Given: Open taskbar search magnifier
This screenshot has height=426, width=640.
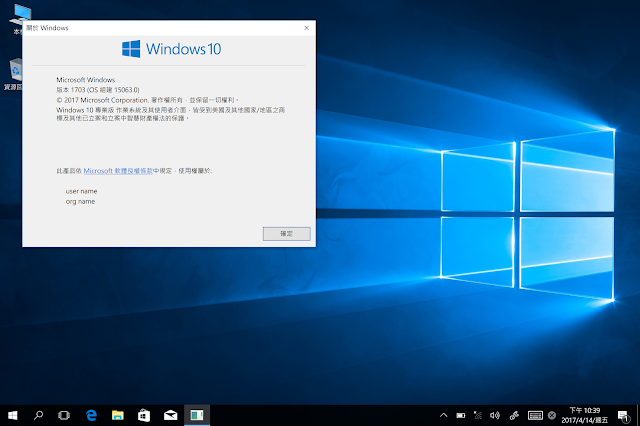Looking at the screenshot, I should tap(38, 415).
